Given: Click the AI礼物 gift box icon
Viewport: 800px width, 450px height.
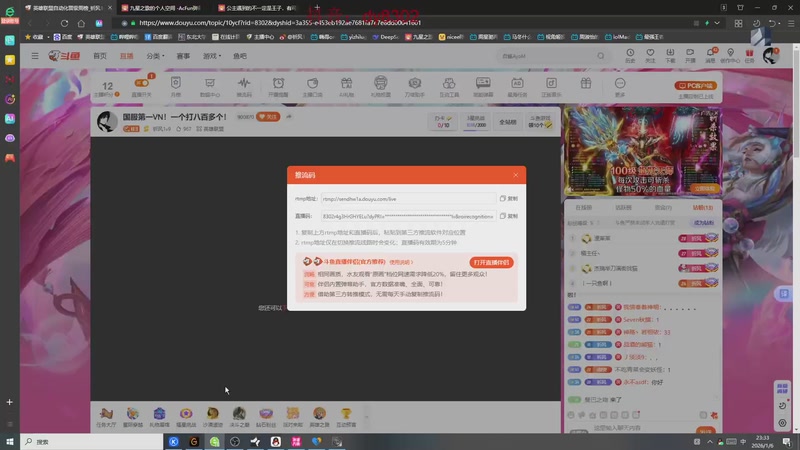Looking at the screenshot, I should click(346, 86).
